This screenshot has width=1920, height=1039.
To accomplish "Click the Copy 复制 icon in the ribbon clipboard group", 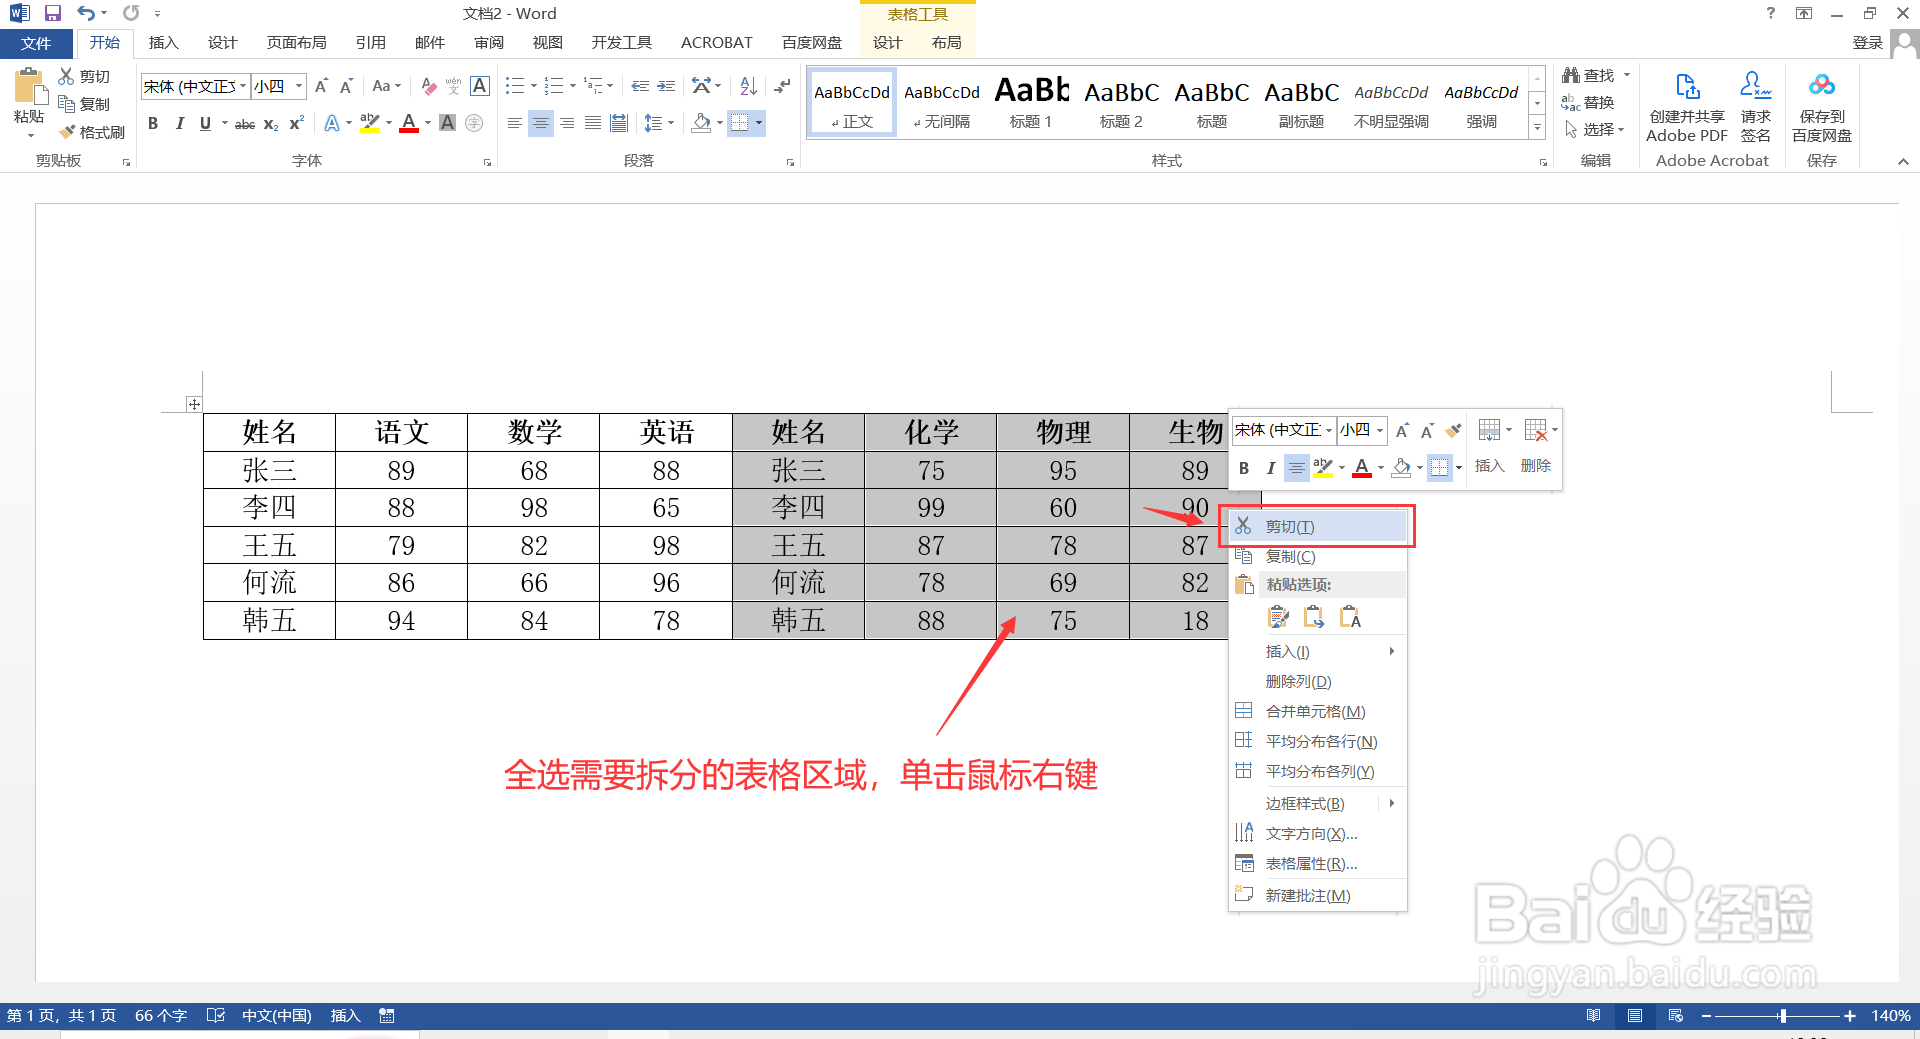I will click(67, 104).
